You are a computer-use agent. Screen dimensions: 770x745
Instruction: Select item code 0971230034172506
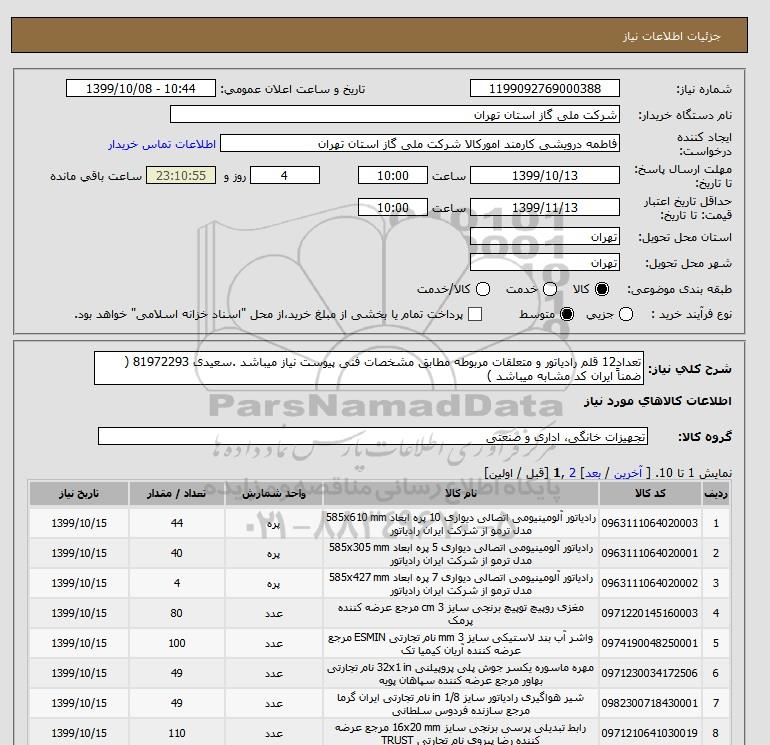[650, 673]
